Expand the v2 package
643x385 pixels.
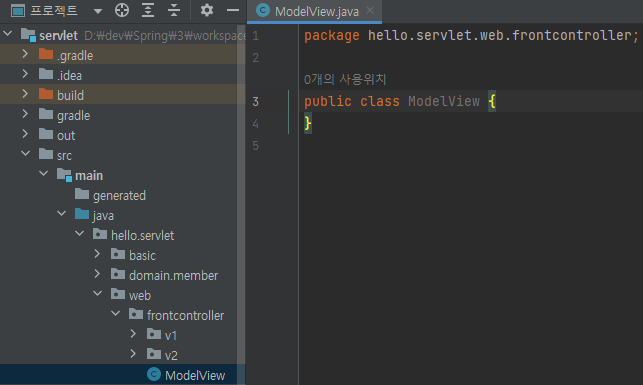(x=133, y=354)
